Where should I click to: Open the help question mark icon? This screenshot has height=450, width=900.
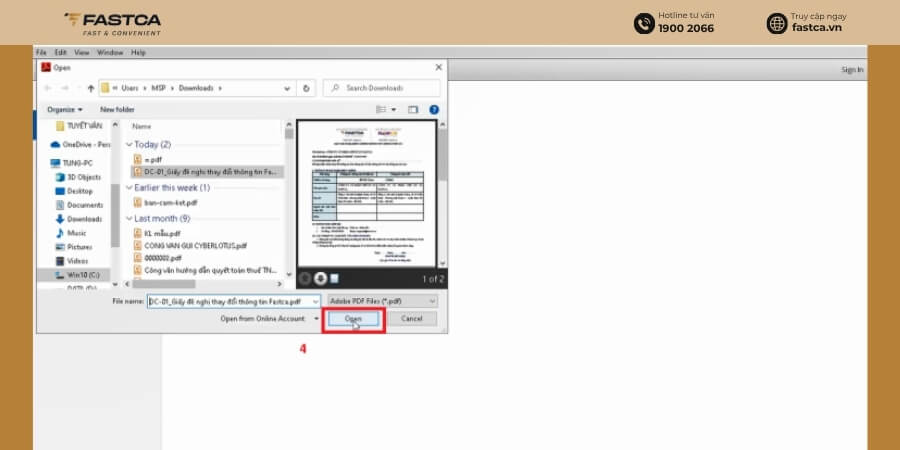point(434,110)
